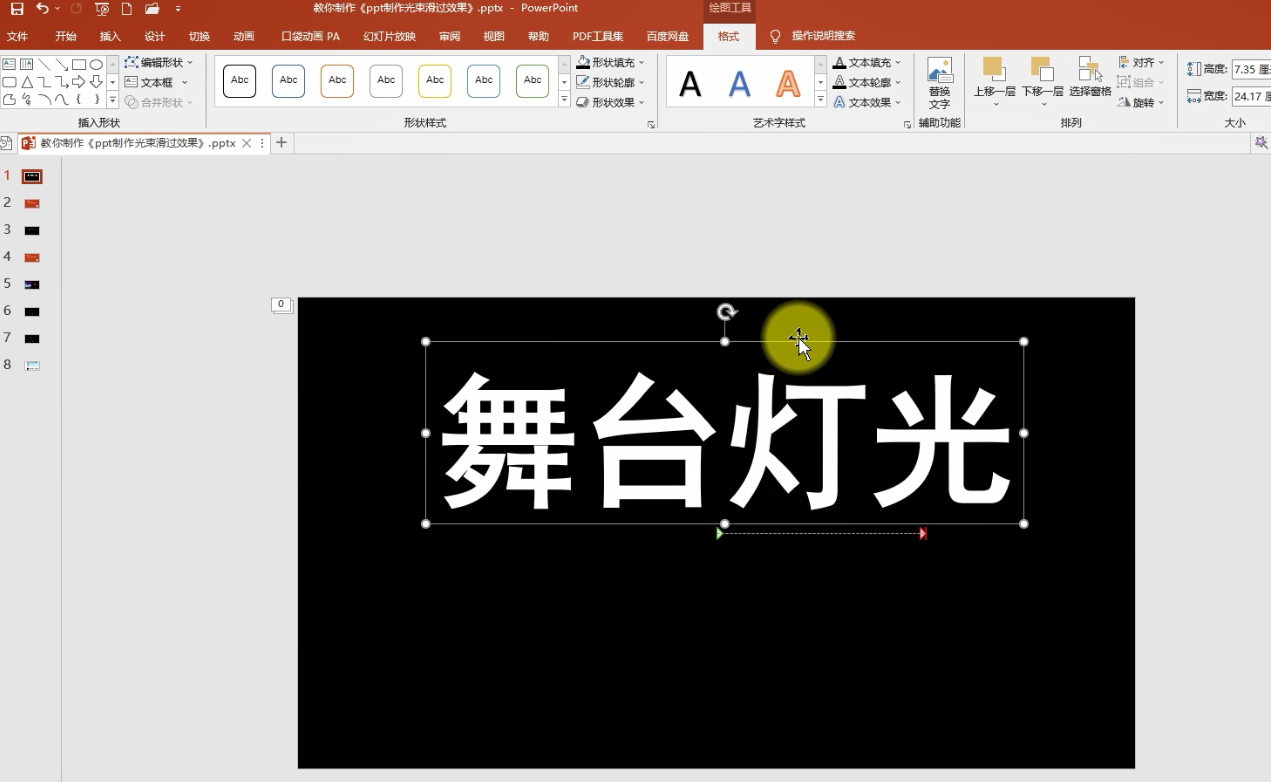
Task: Open 形状样式 group dialog launcher
Action: [x=651, y=125]
